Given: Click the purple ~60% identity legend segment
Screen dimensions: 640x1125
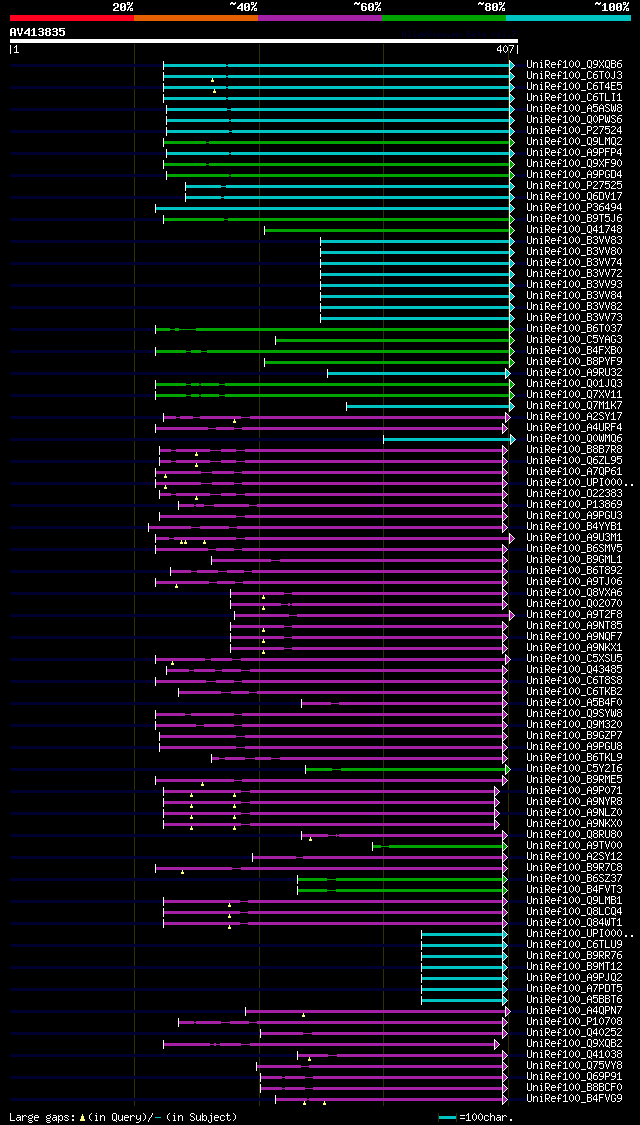Looking at the screenshot, I should tap(320, 17).
